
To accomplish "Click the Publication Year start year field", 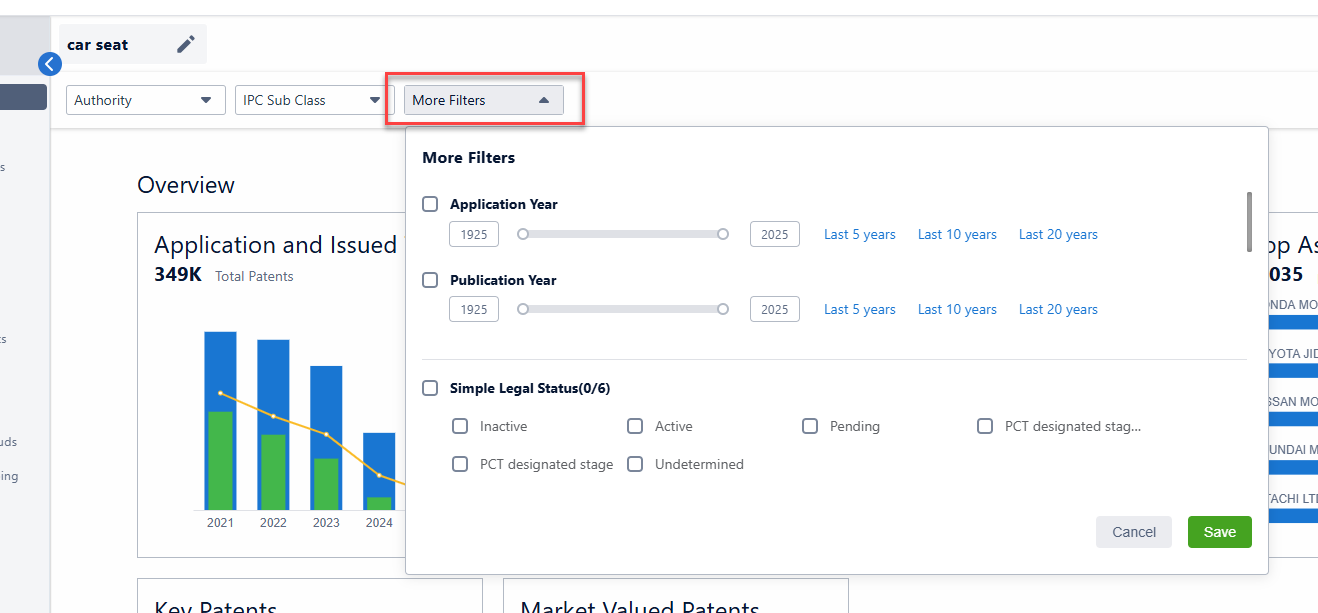I will tap(474, 310).
